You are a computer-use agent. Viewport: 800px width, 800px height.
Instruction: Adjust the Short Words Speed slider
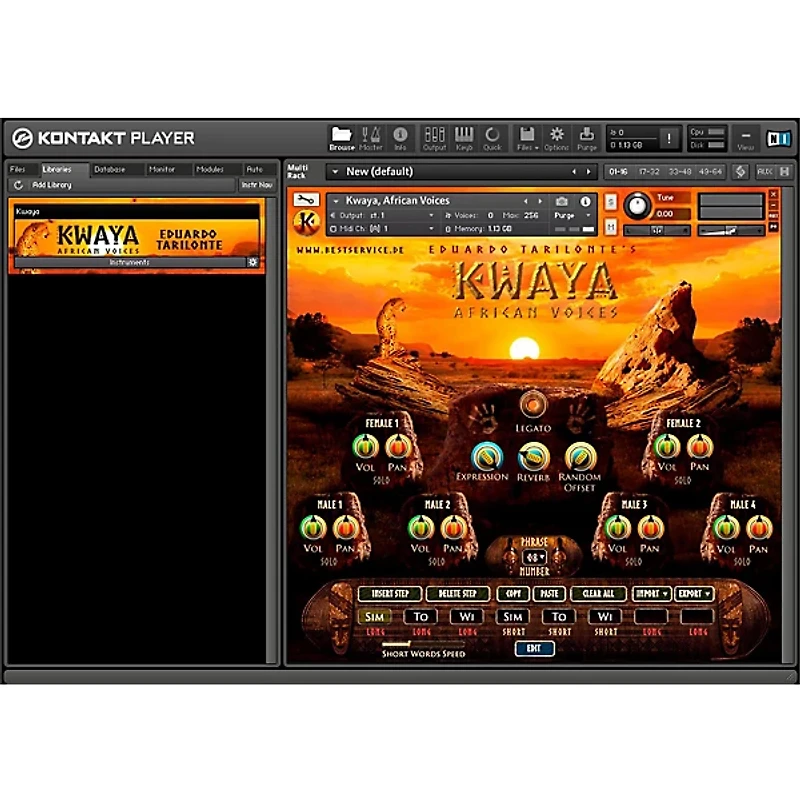[x=423, y=644]
